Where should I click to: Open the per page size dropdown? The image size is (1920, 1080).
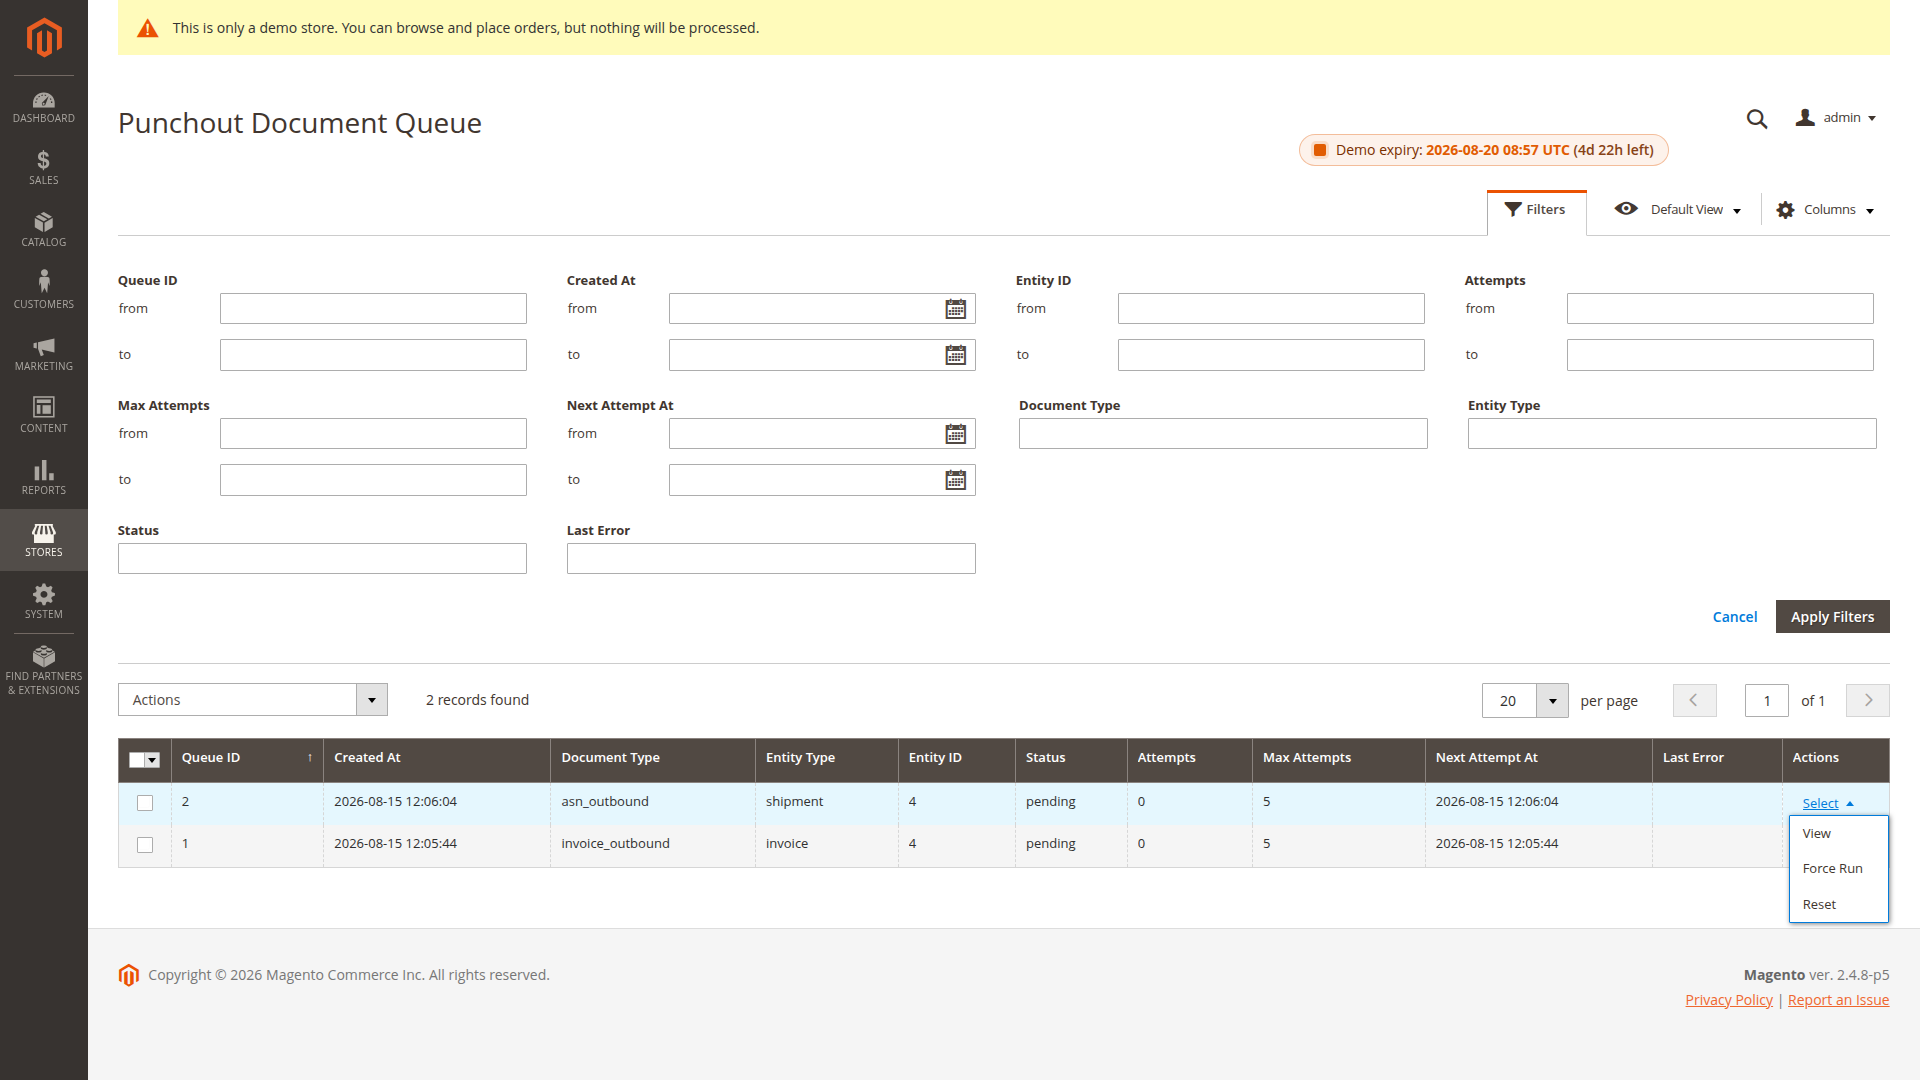[1552, 701]
